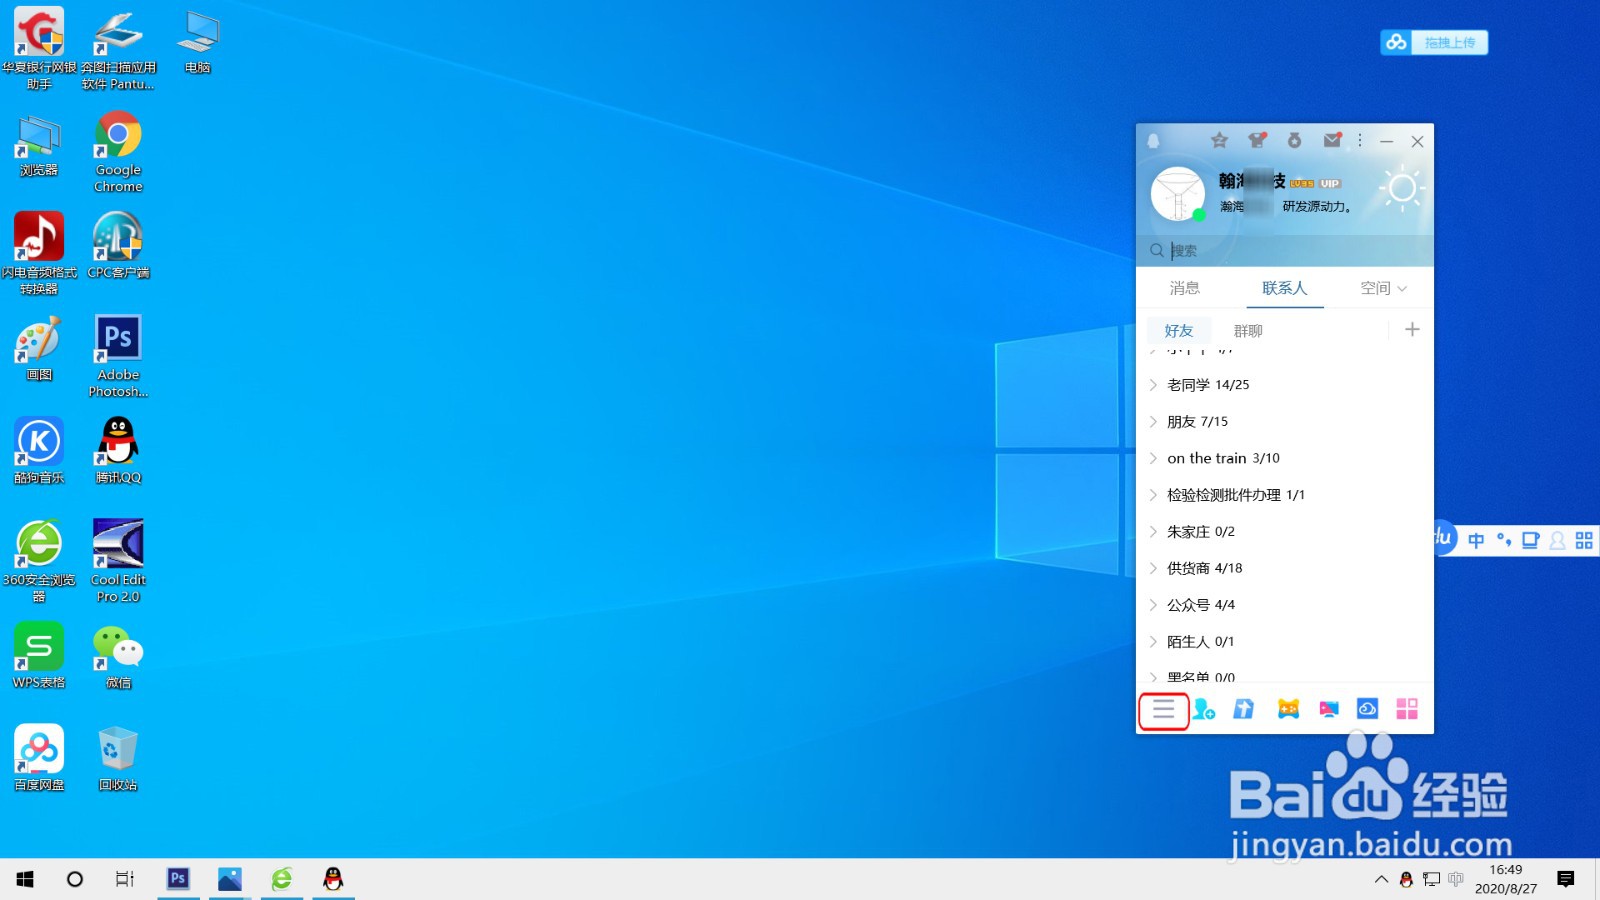Click the add friend icon in QQ

point(1203,709)
